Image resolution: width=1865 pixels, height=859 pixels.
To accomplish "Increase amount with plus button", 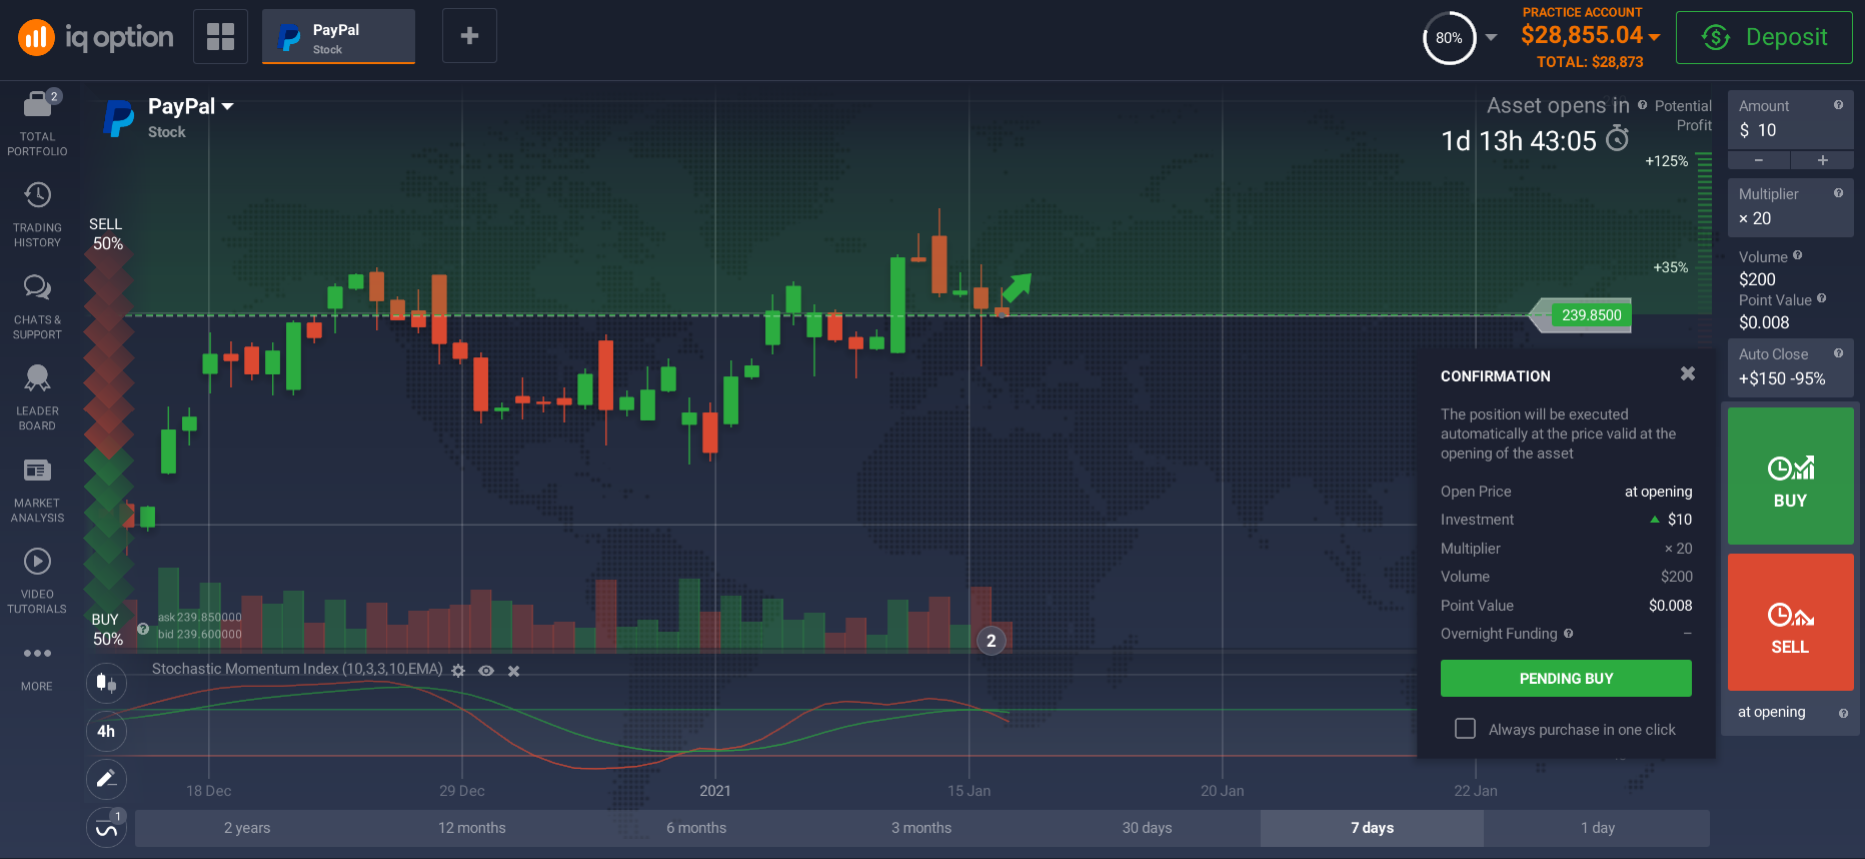I will [x=1822, y=160].
